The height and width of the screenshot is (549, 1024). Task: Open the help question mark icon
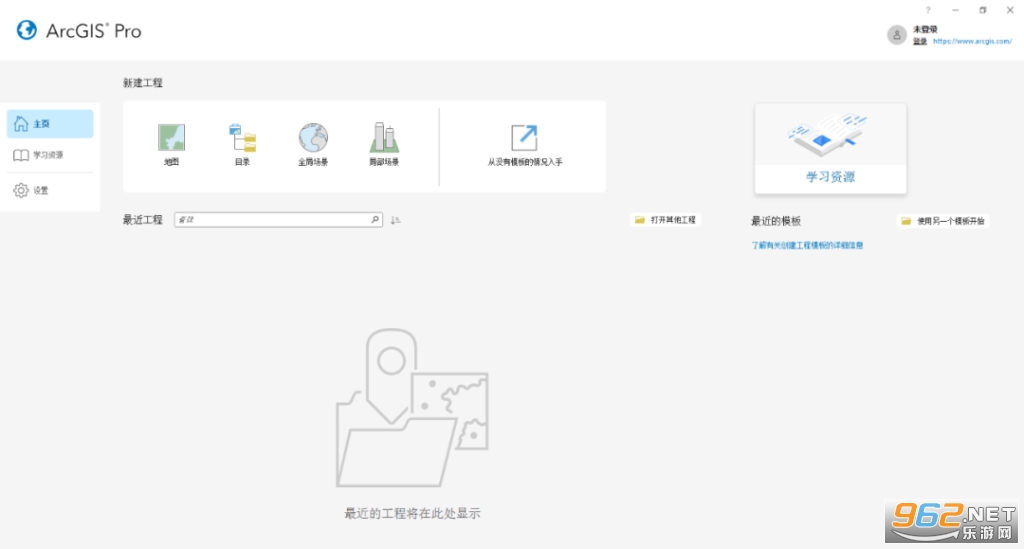[x=928, y=10]
